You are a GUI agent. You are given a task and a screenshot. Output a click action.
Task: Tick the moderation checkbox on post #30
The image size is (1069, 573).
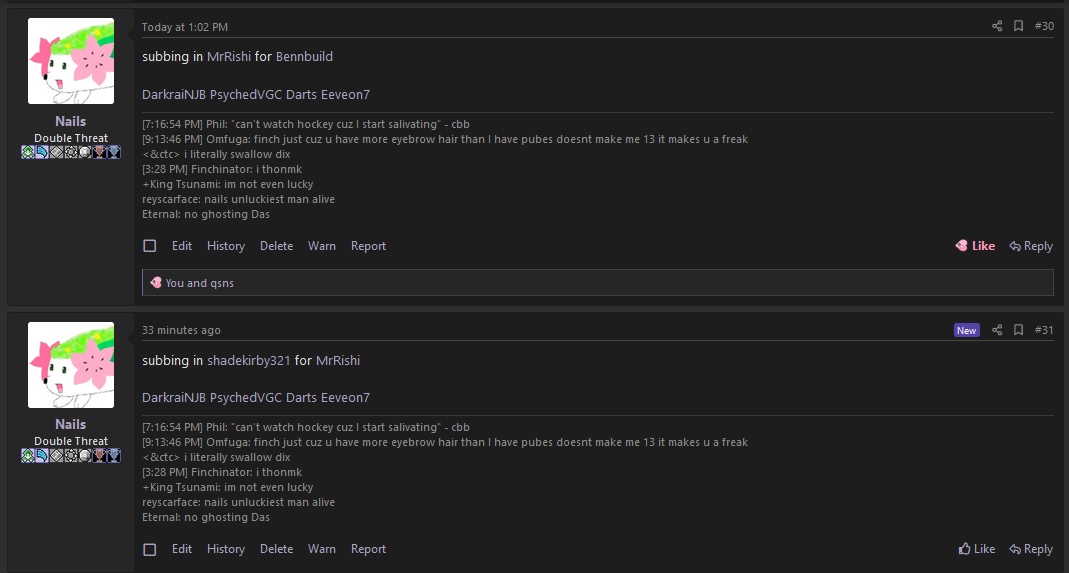point(150,246)
